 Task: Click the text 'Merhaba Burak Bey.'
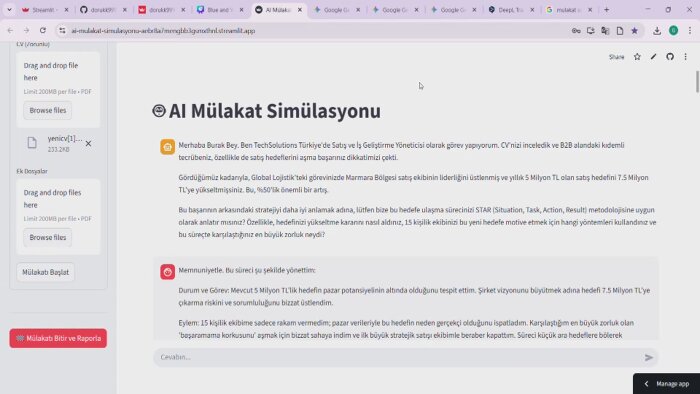[x=208, y=145]
